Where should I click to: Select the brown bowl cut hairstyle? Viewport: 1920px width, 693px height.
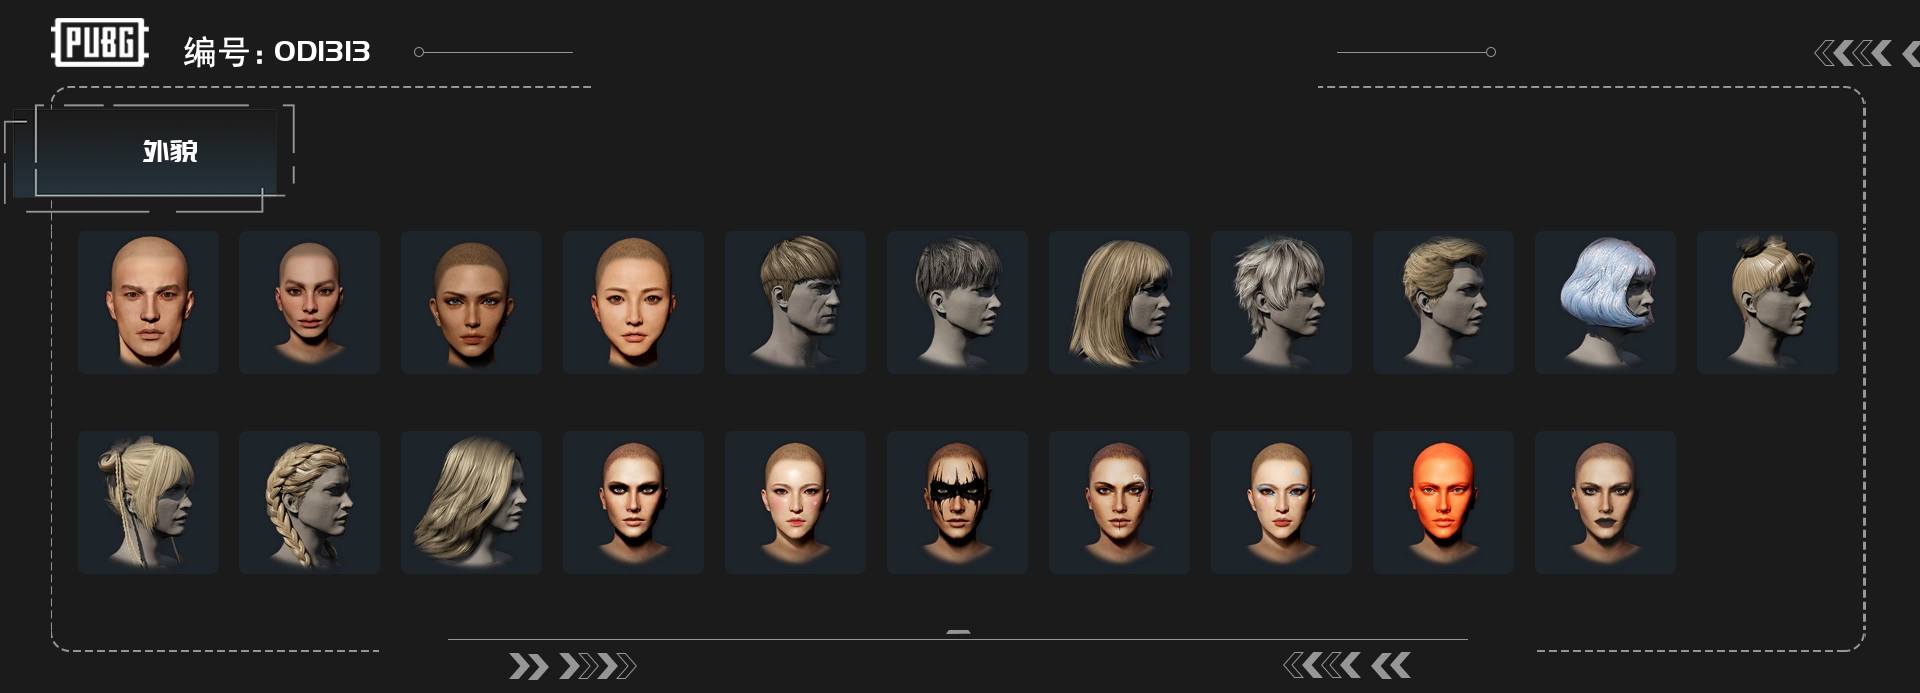(x=795, y=302)
